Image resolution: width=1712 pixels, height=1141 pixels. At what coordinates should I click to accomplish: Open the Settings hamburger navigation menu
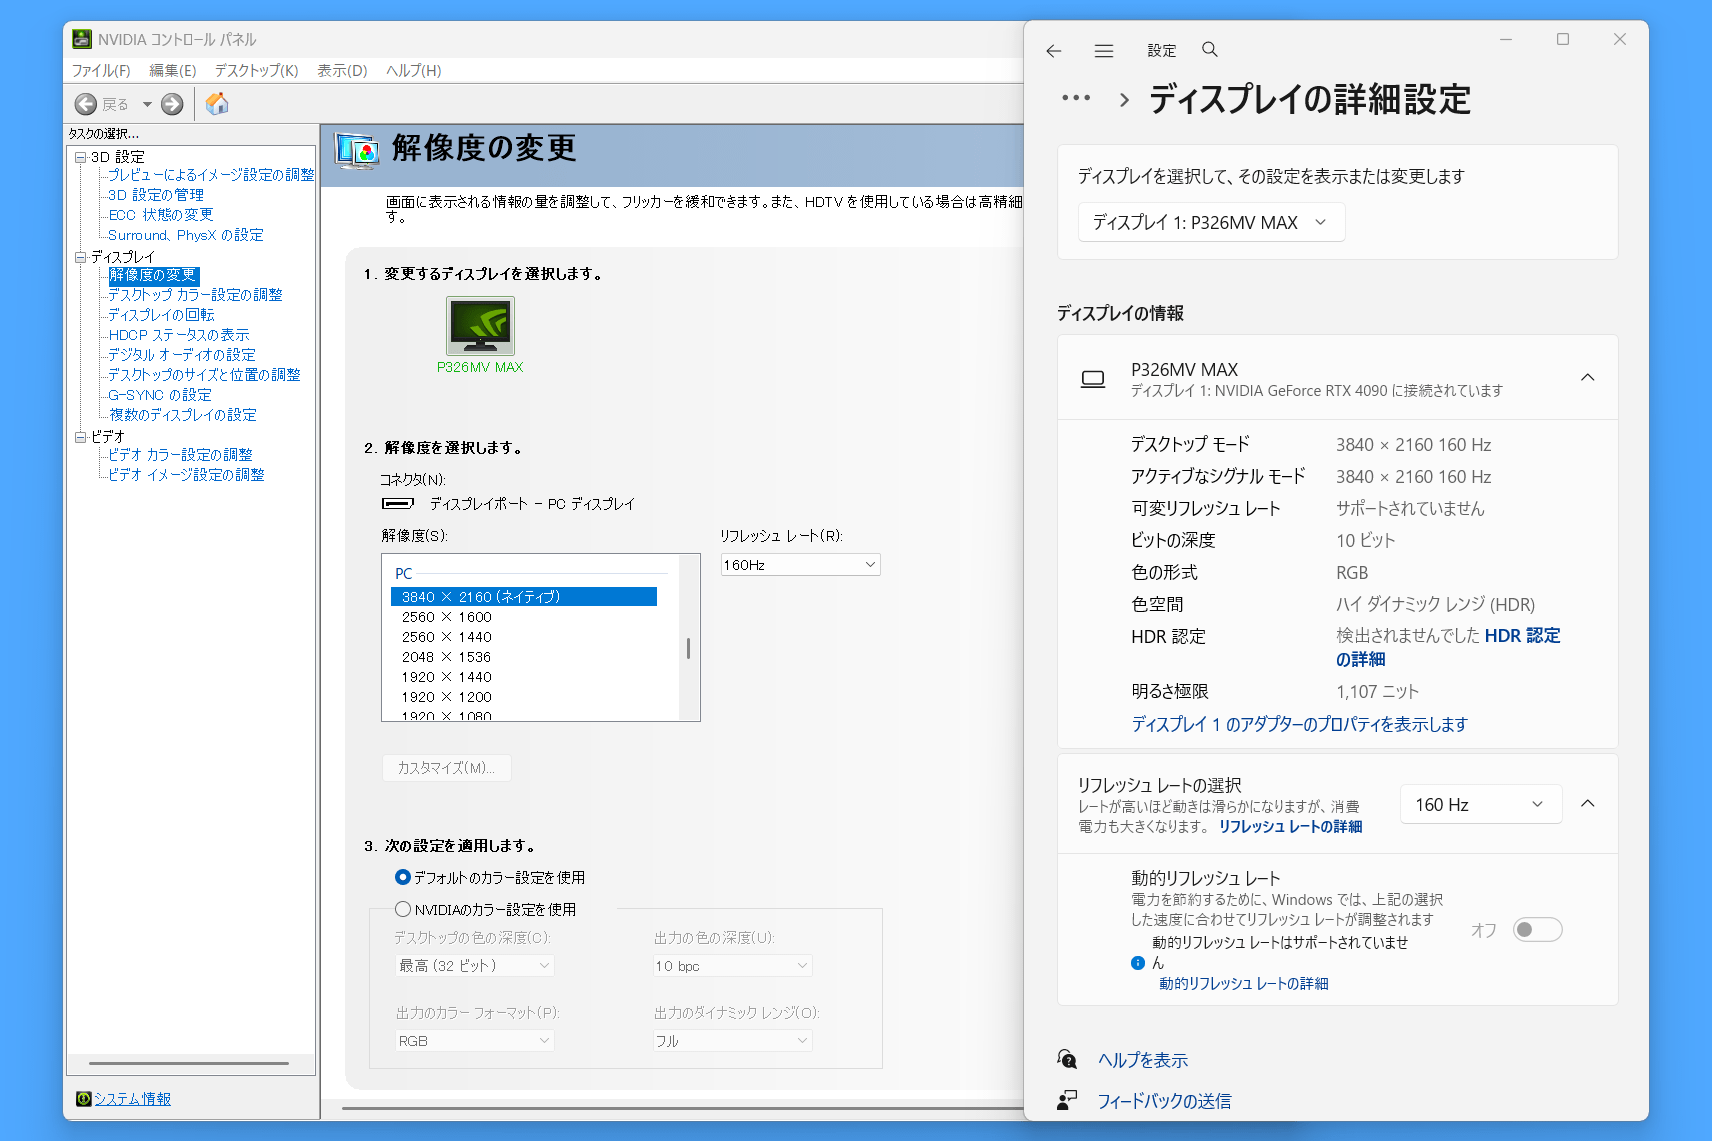1103,51
